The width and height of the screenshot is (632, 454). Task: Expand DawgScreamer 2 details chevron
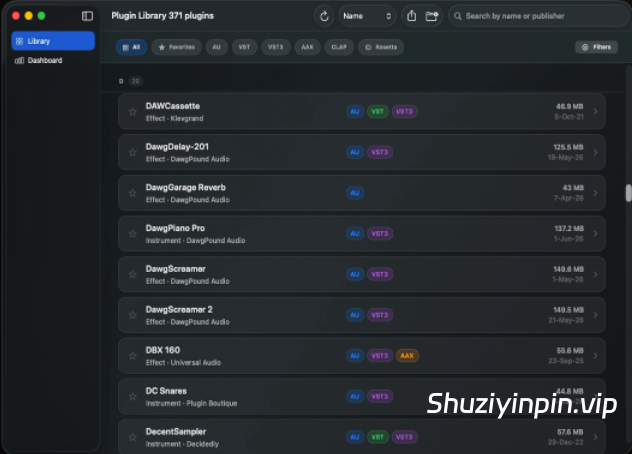tap(595, 315)
